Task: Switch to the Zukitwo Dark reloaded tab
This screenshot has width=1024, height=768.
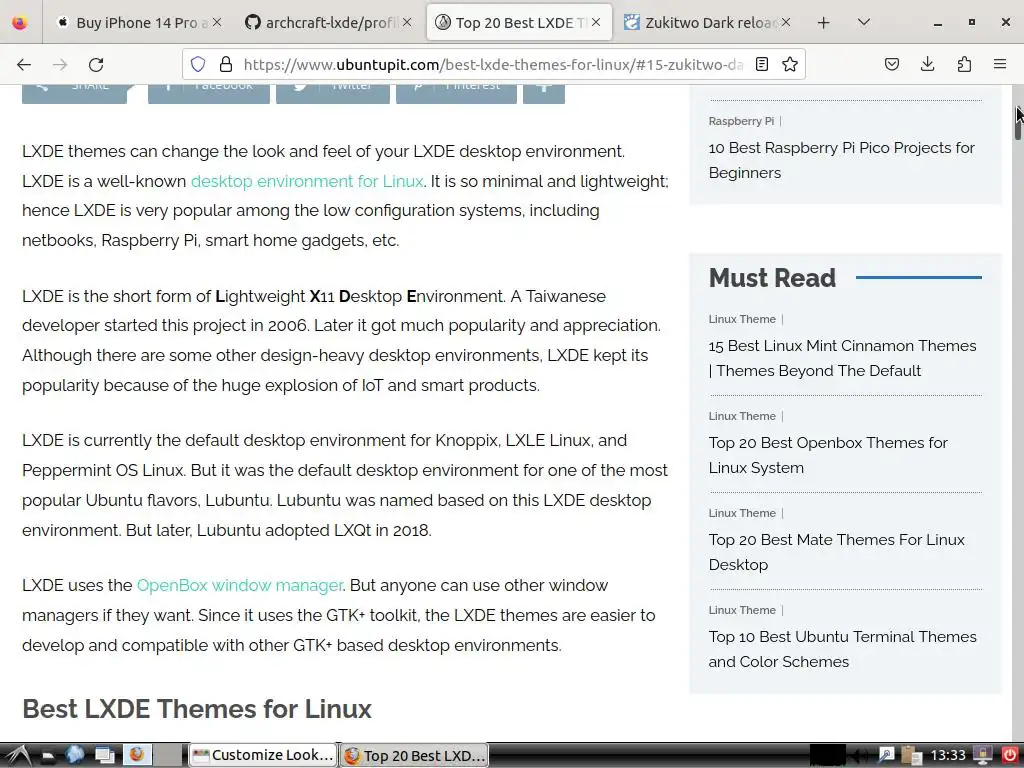Action: tap(708, 23)
